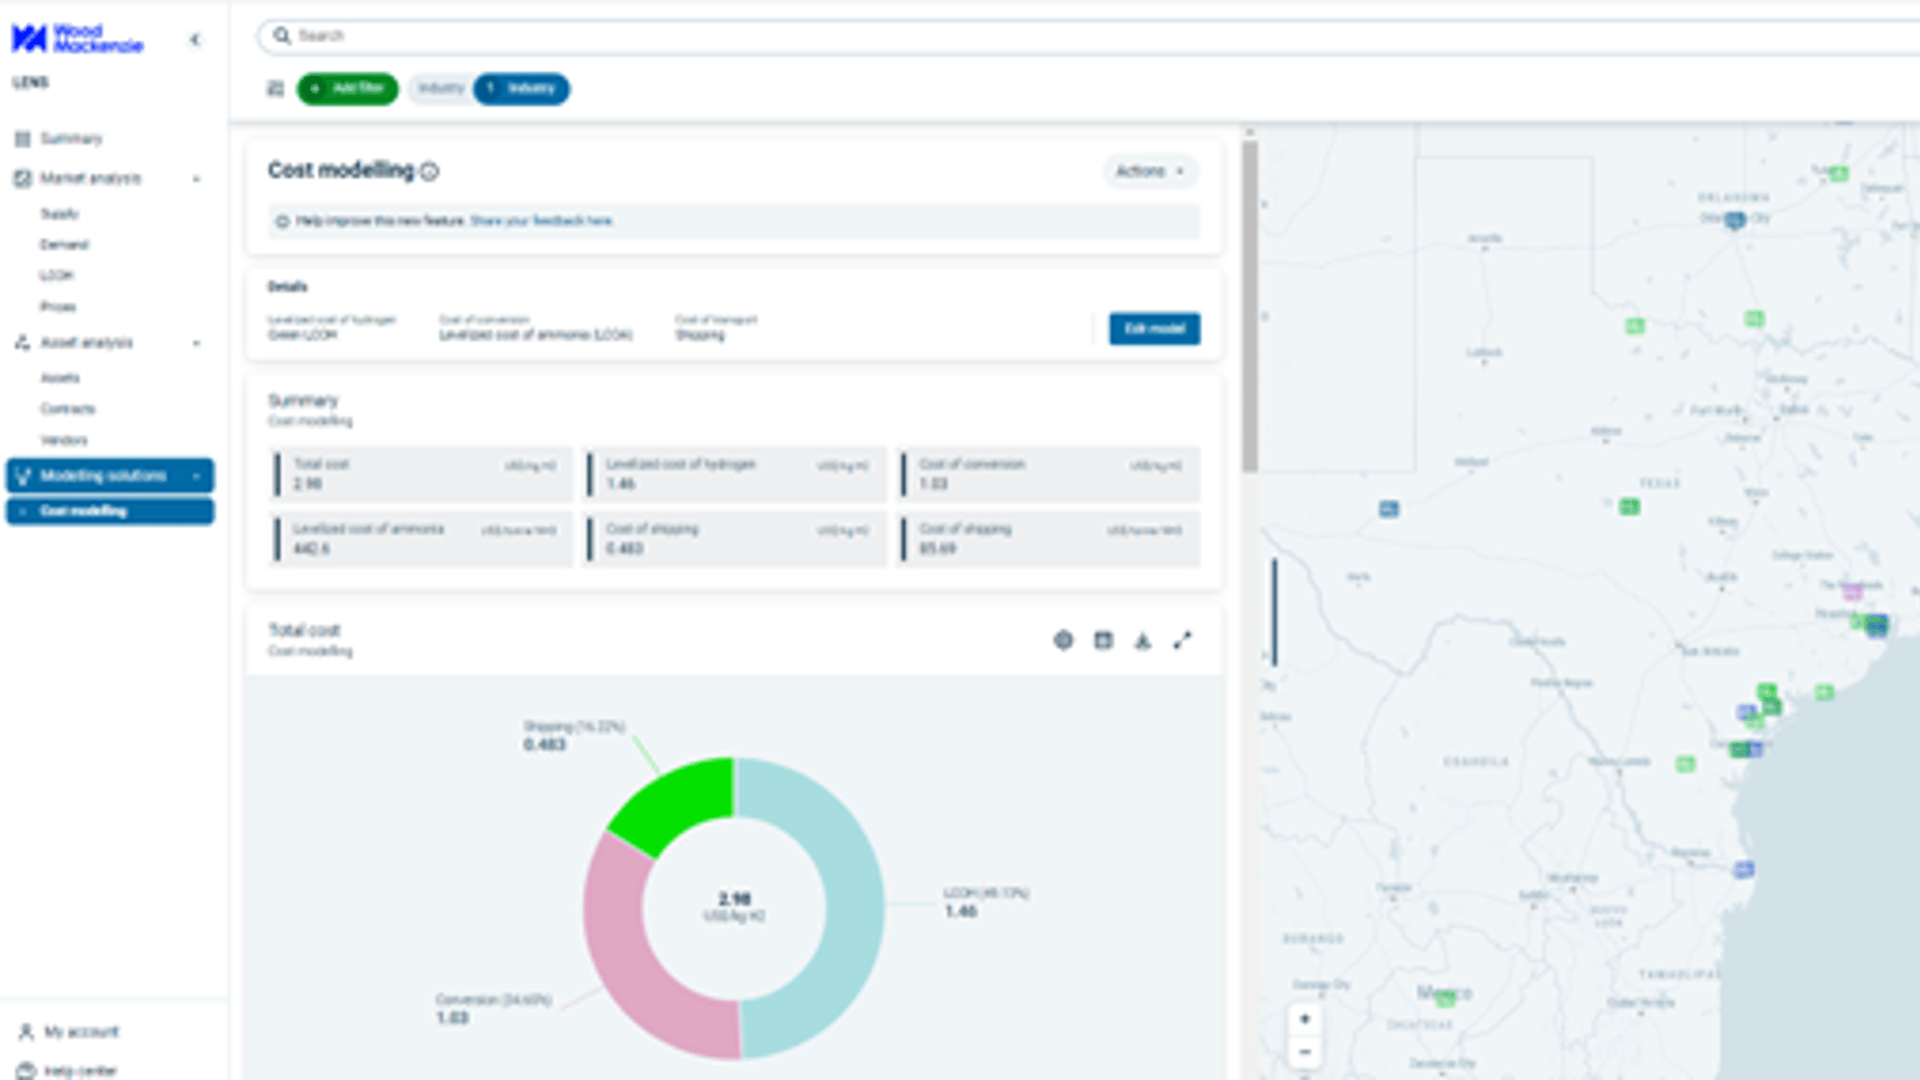Open the Demand menu item
Viewport: 1920px width, 1080px height.
coord(64,245)
